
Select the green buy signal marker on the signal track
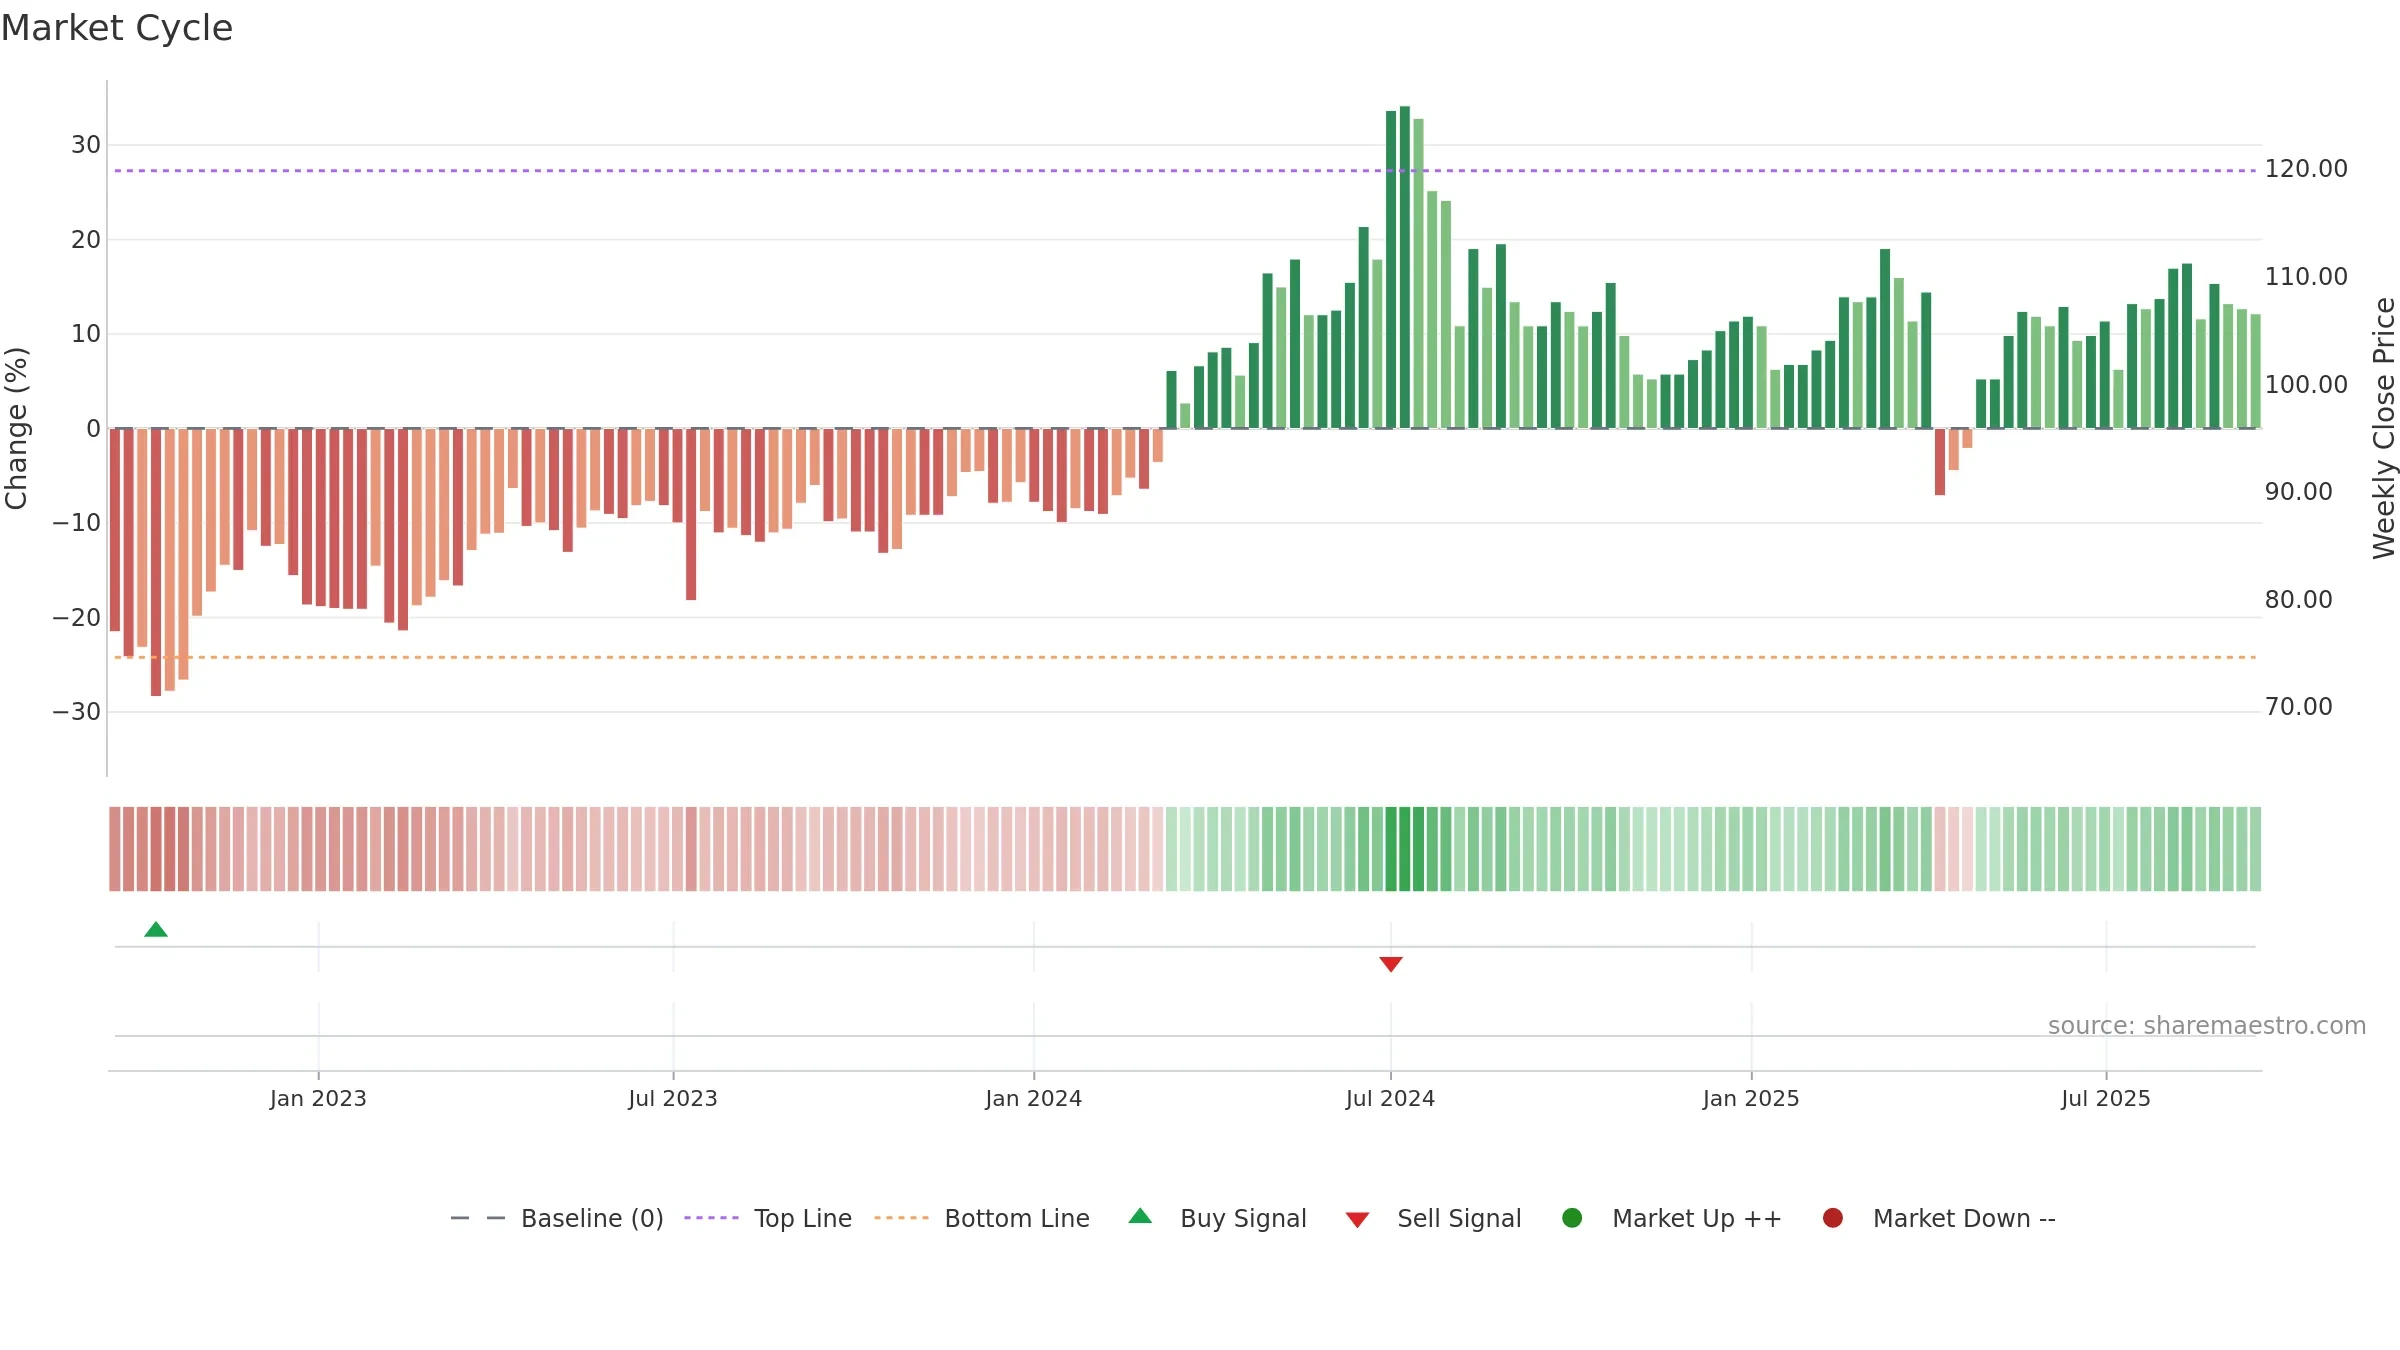(156, 930)
